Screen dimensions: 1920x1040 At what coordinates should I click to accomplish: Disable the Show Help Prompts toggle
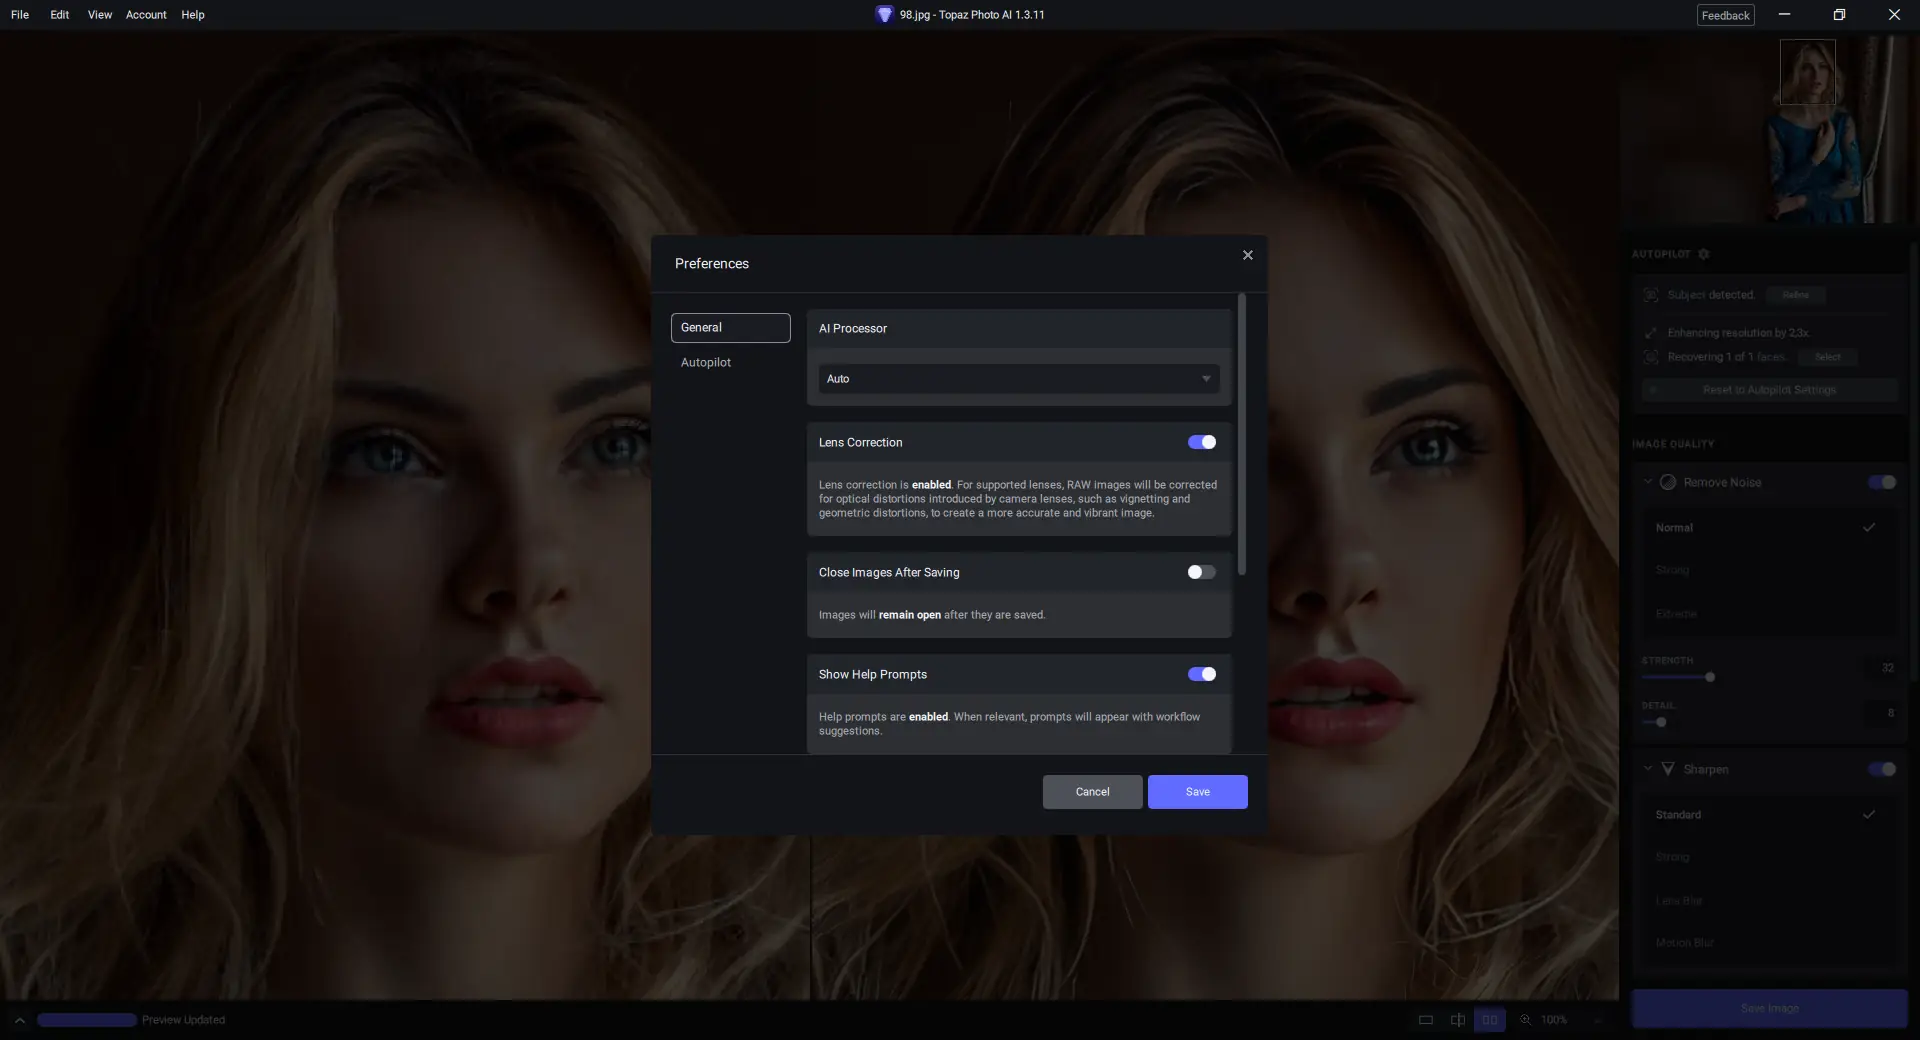click(x=1202, y=674)
